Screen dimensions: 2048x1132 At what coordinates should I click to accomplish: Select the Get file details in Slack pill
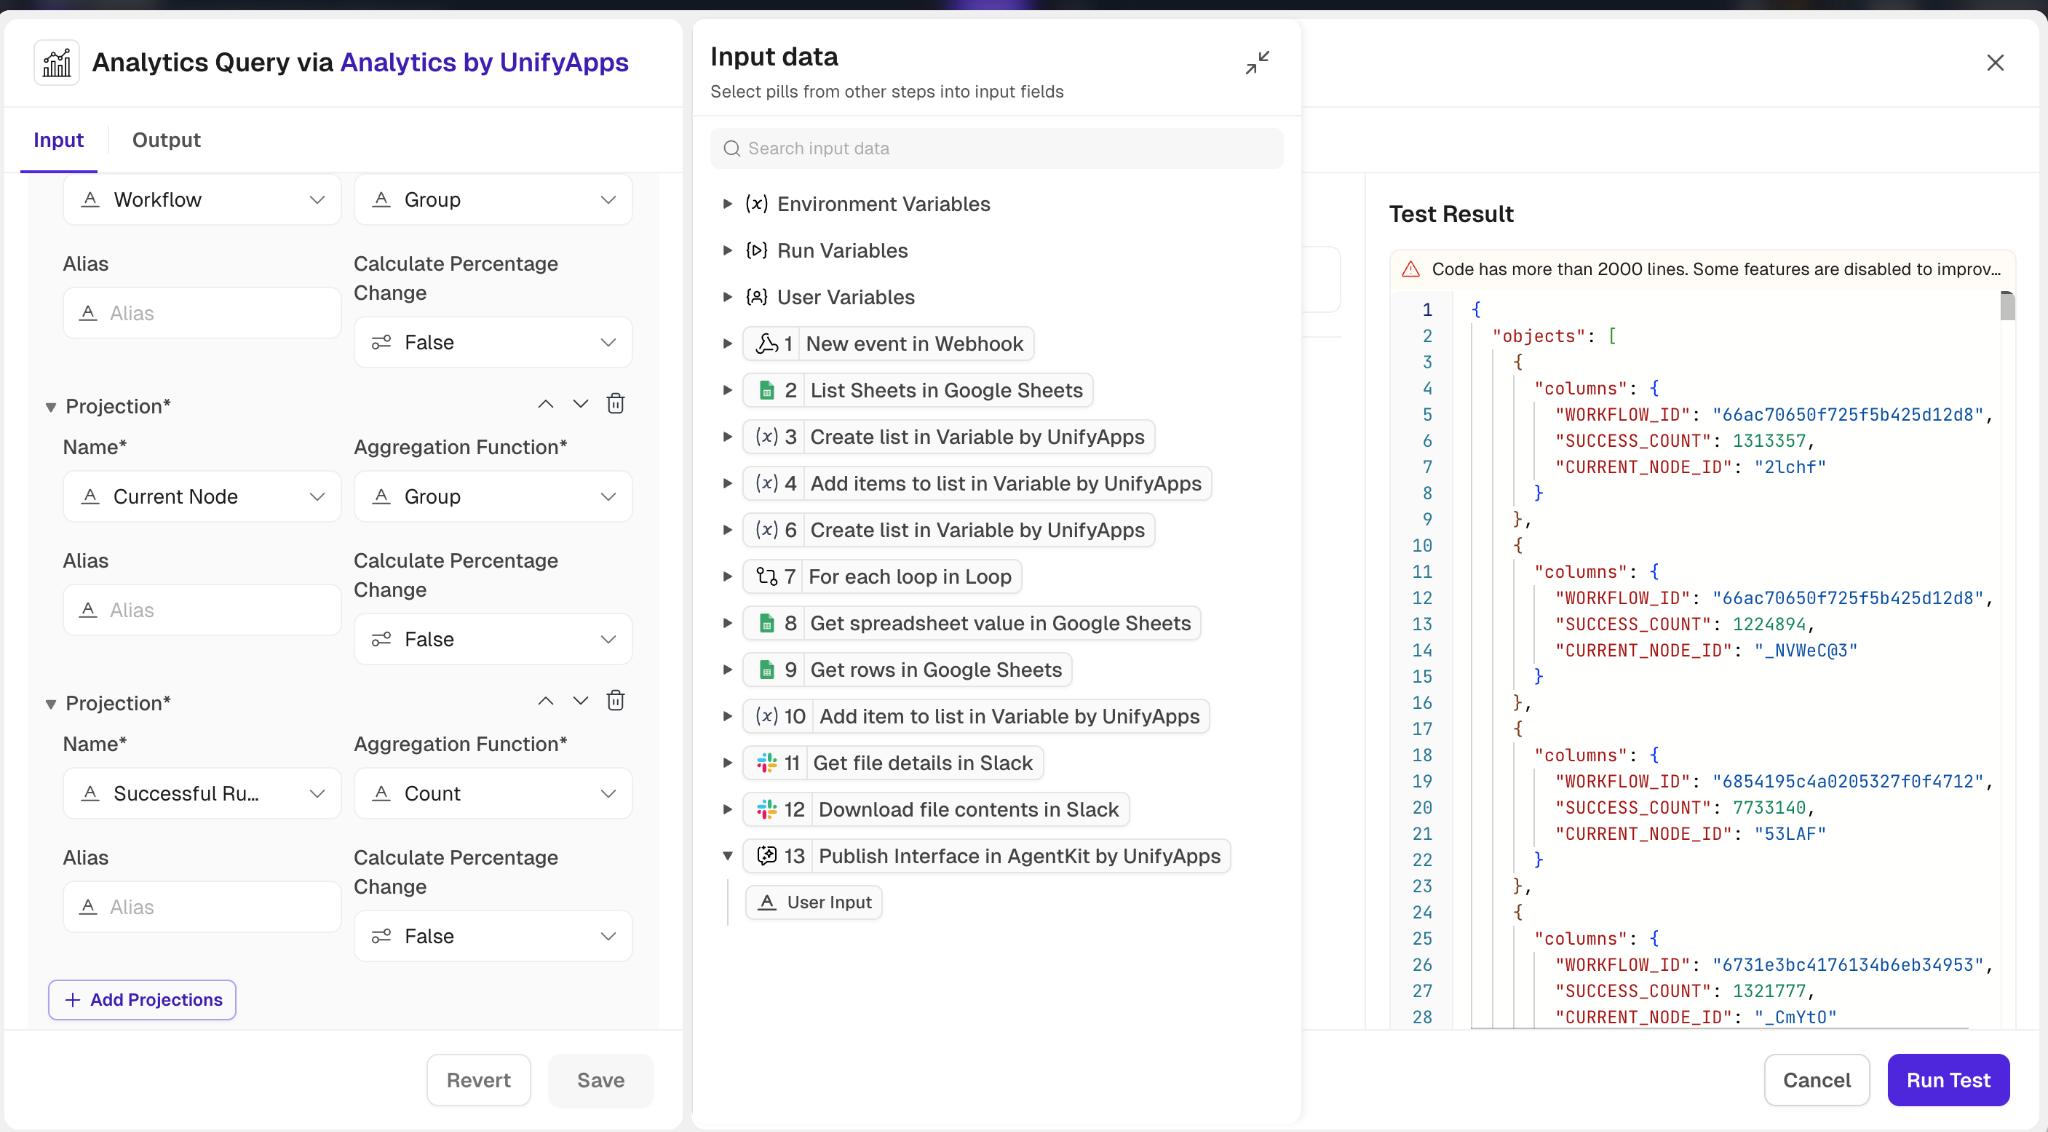893,763
